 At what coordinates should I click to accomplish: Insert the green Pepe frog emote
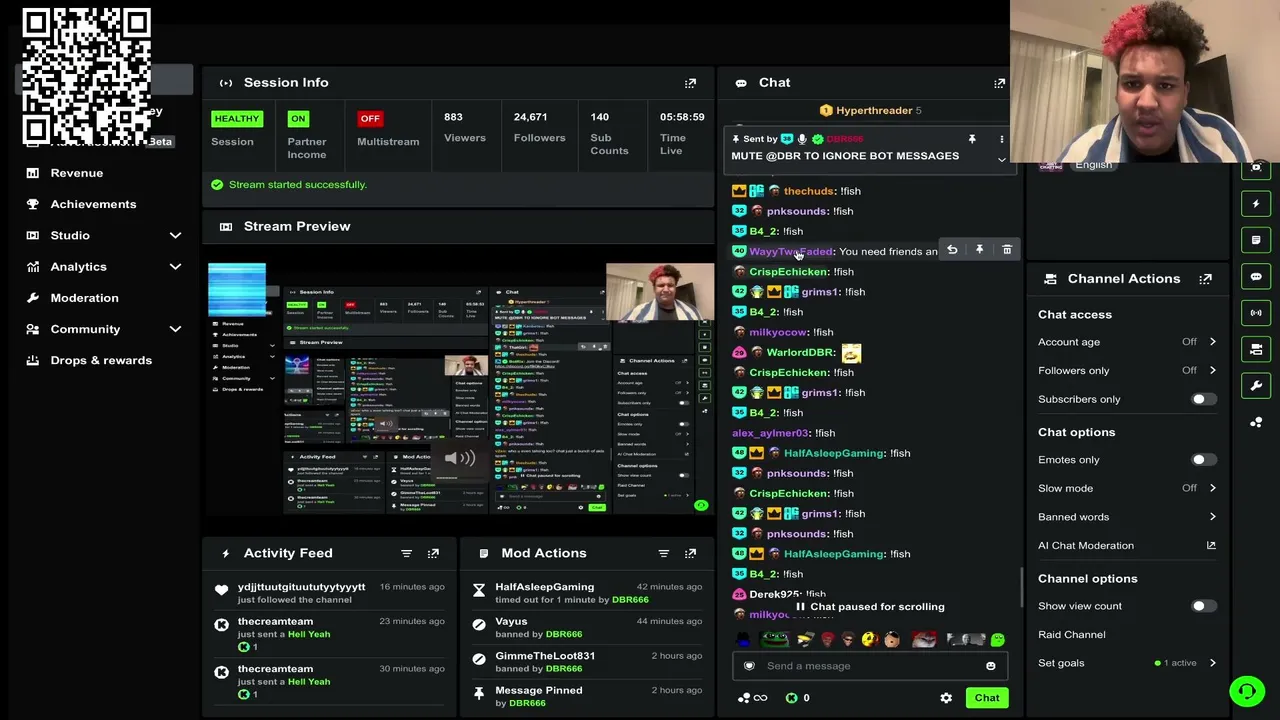tap(775, 640)
